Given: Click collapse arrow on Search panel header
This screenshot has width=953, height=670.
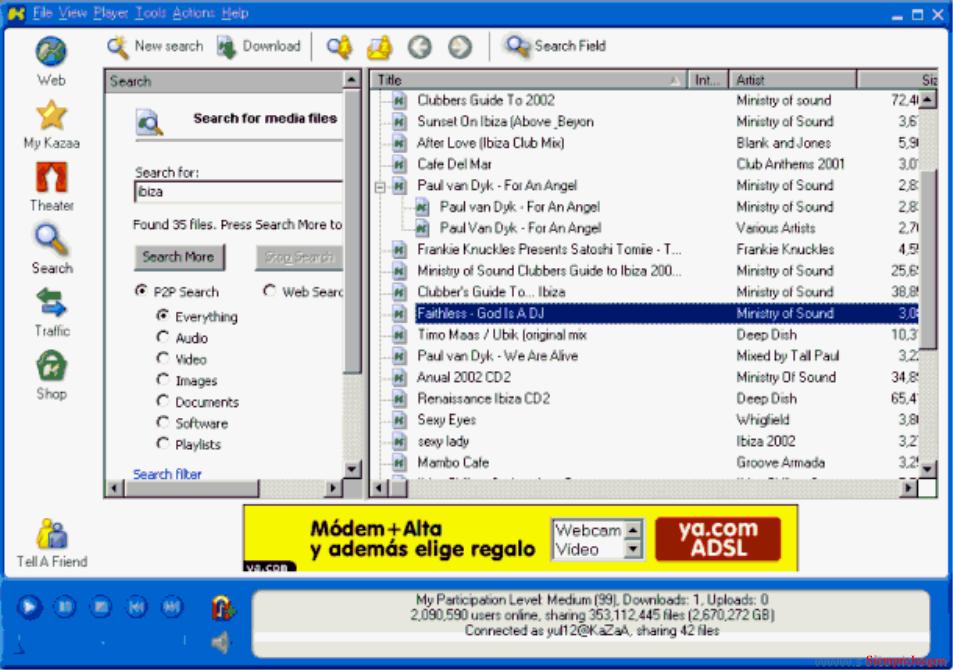Looking at the screenshot, I should [x=351, y=80].
